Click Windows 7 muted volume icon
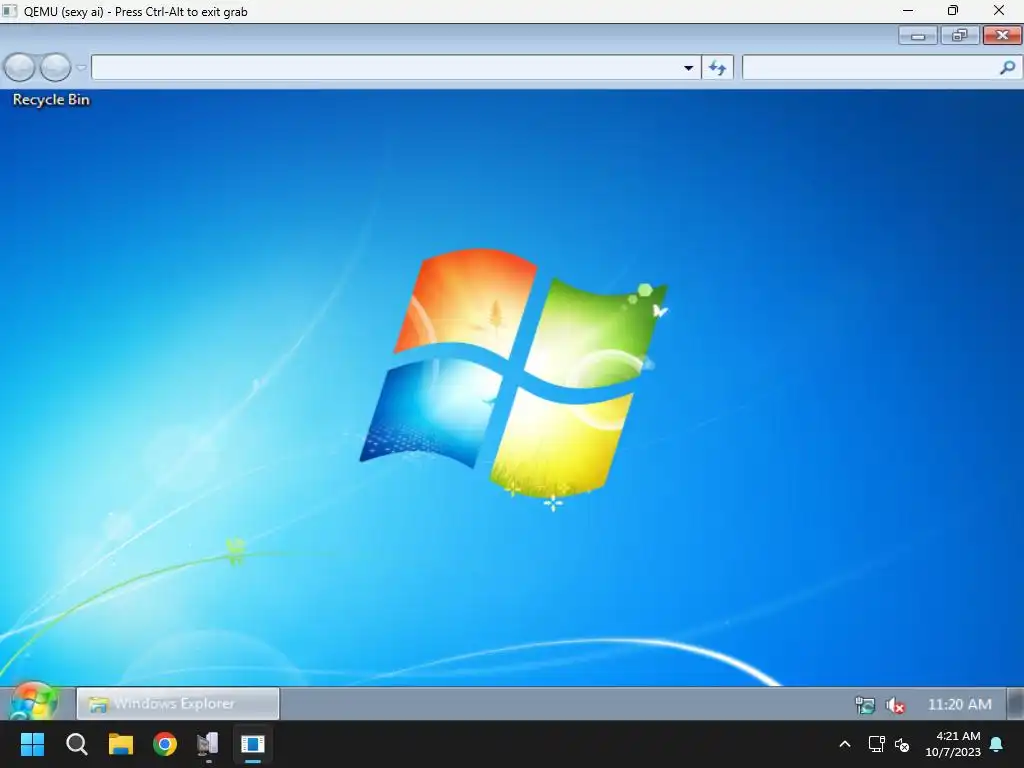Image resolution: width=1024 pixels, height=768 pixels. point(895,705)
